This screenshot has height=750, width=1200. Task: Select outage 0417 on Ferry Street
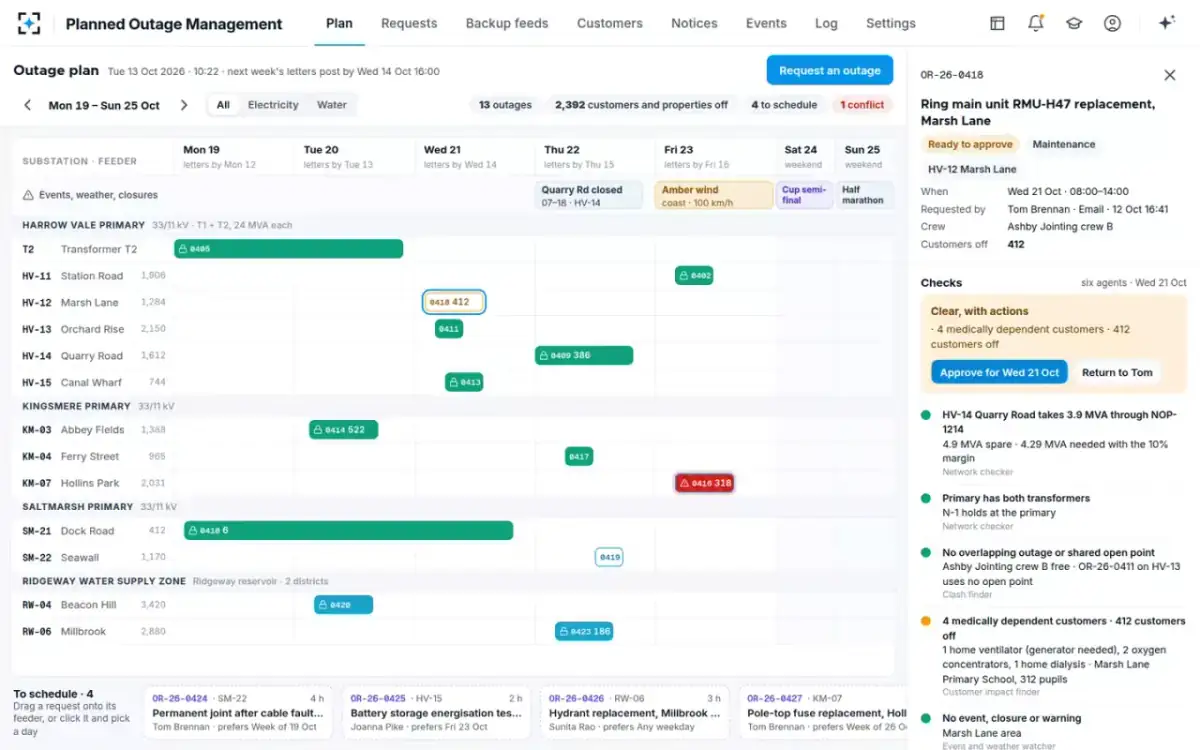(x=579, y=456)
